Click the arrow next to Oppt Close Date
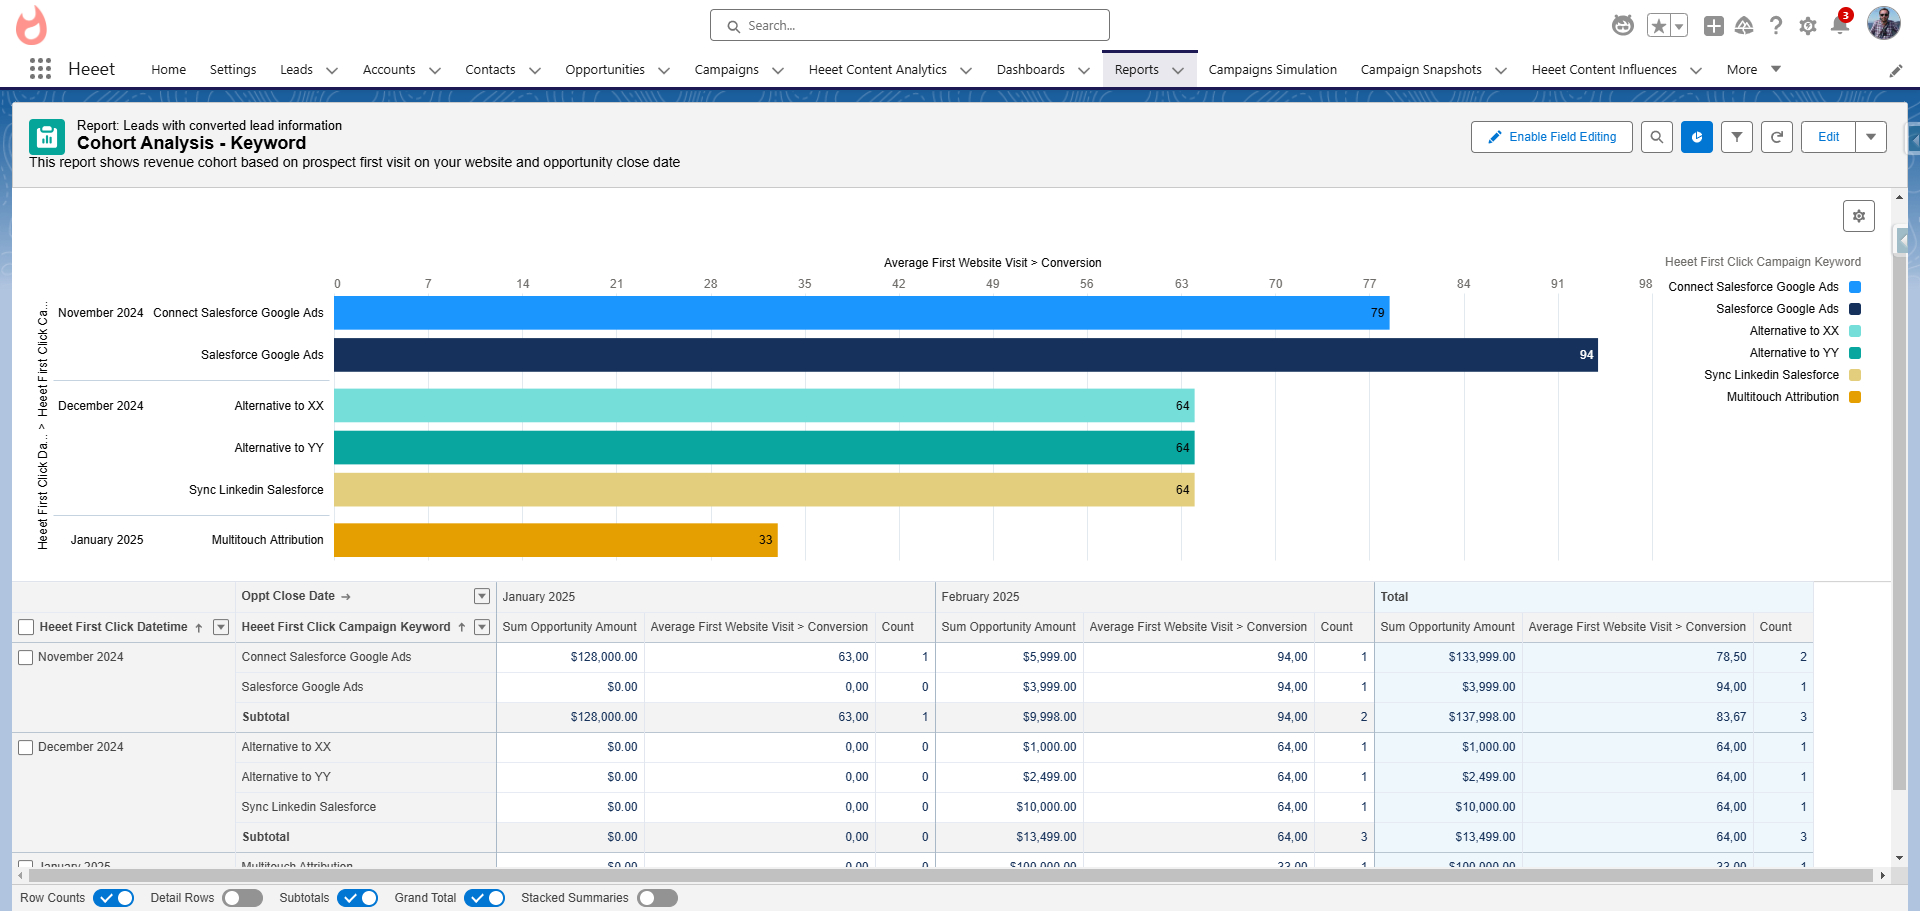 (346, 597)
